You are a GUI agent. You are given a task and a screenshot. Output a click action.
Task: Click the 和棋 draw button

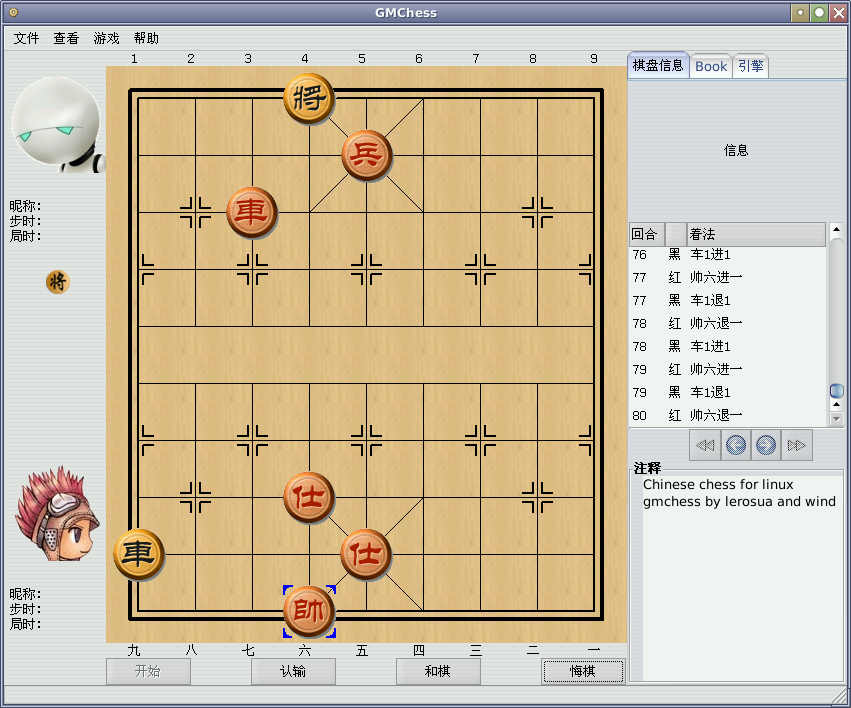(438, 672)
